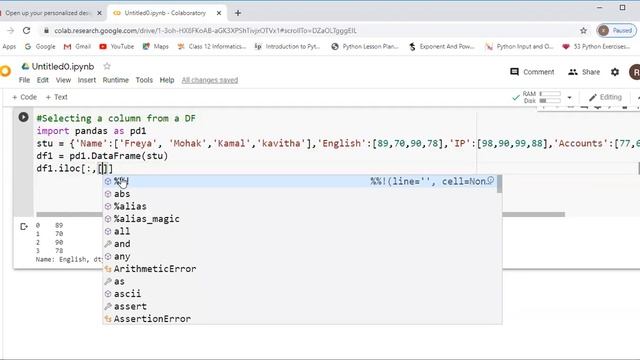The image size is (640, 360).
Task: Open 53 Python Exercises bookmark
Action: pyautogui.click(x=596, y=47)
